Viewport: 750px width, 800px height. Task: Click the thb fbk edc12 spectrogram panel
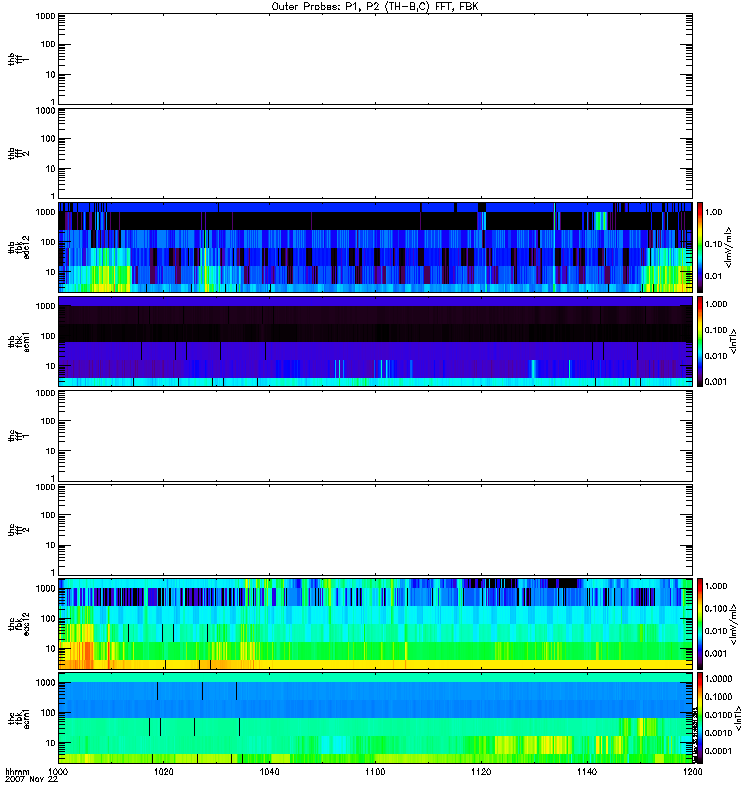(374, 246)
